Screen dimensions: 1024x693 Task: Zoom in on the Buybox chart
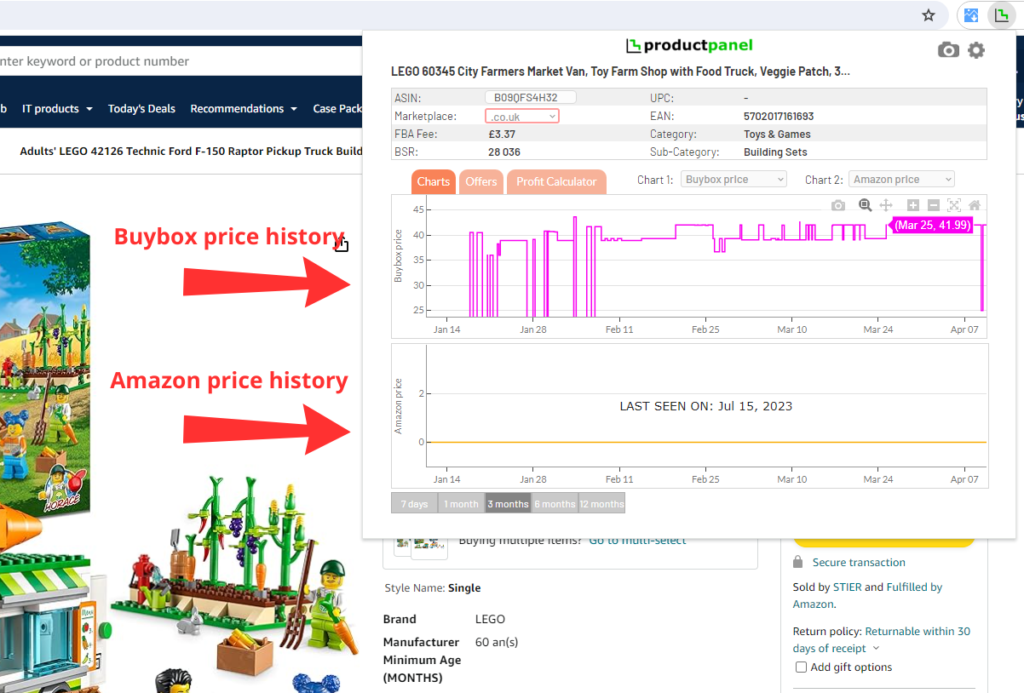point(913,205)
